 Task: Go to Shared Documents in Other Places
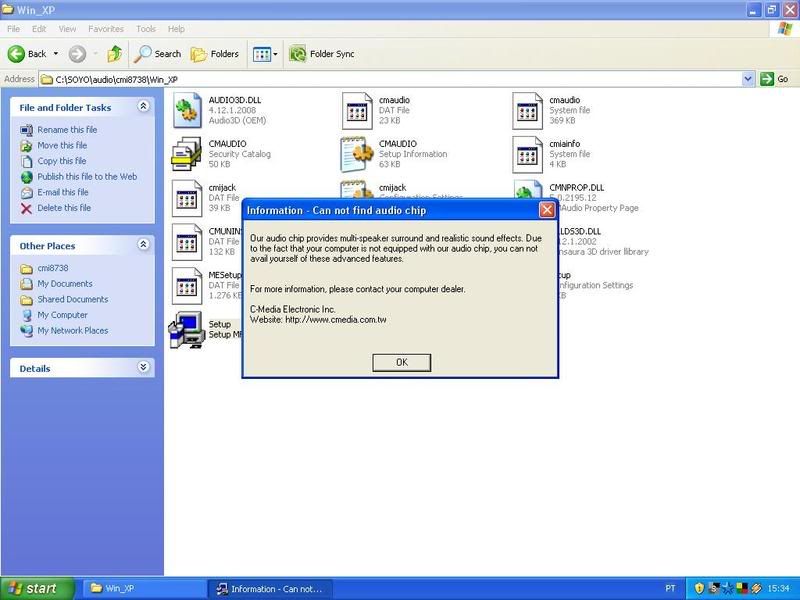(x=72, y=299)
